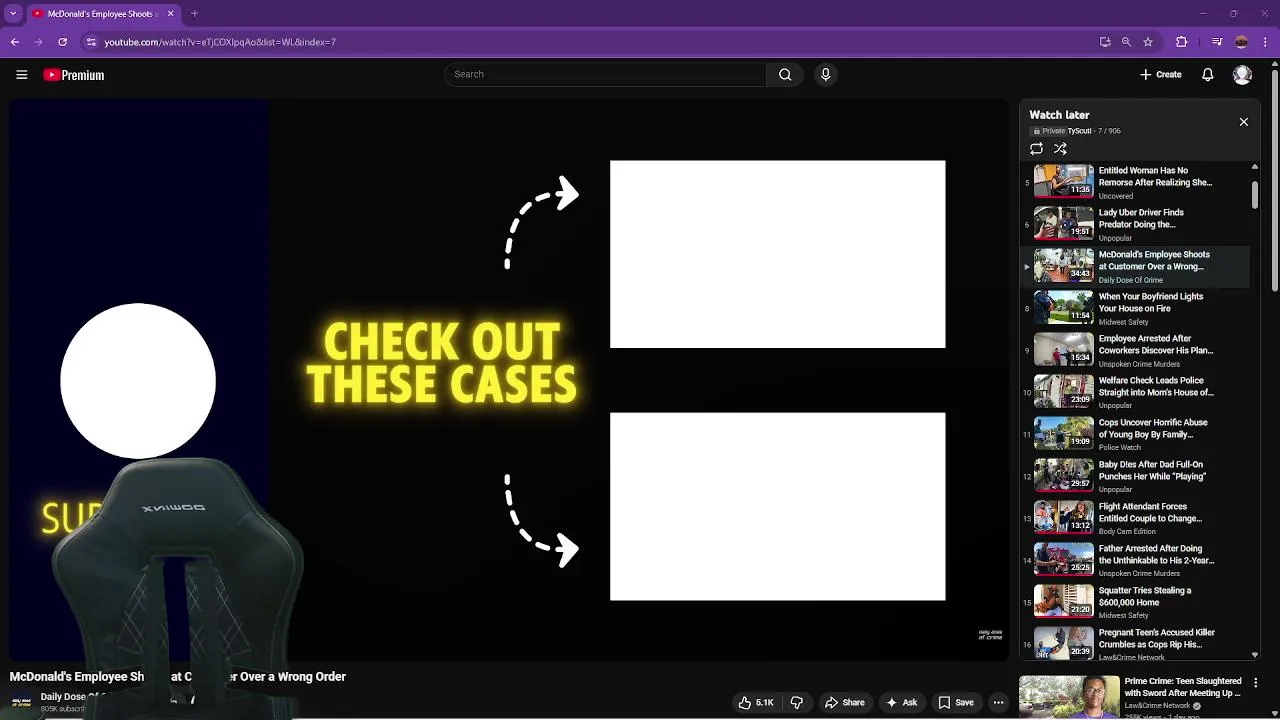Open options for Prime Crime recommendation

click(x=1256, y=683)
